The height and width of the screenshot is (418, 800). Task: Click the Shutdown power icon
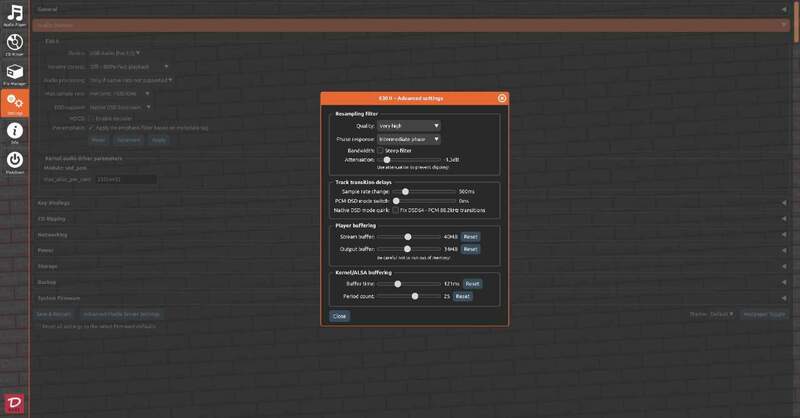[15, 162]
